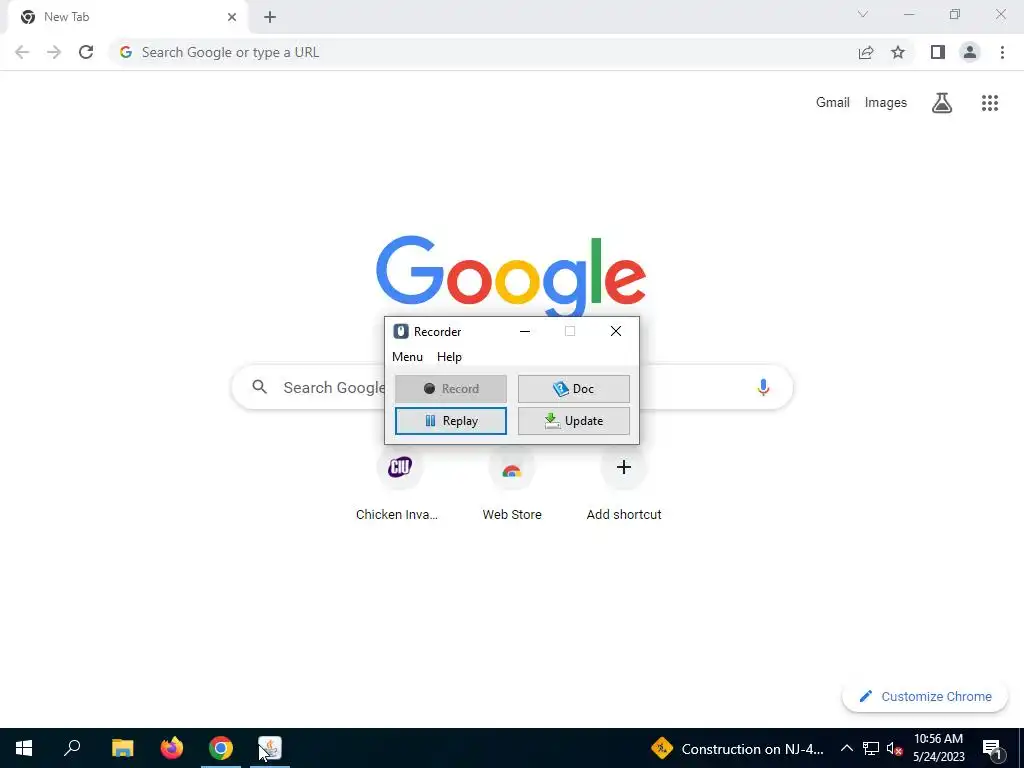Image resolution: width=1024 pixels, height=768 pixels.
Task: Open the Google apps grid
Action: (x=989, y=103)
